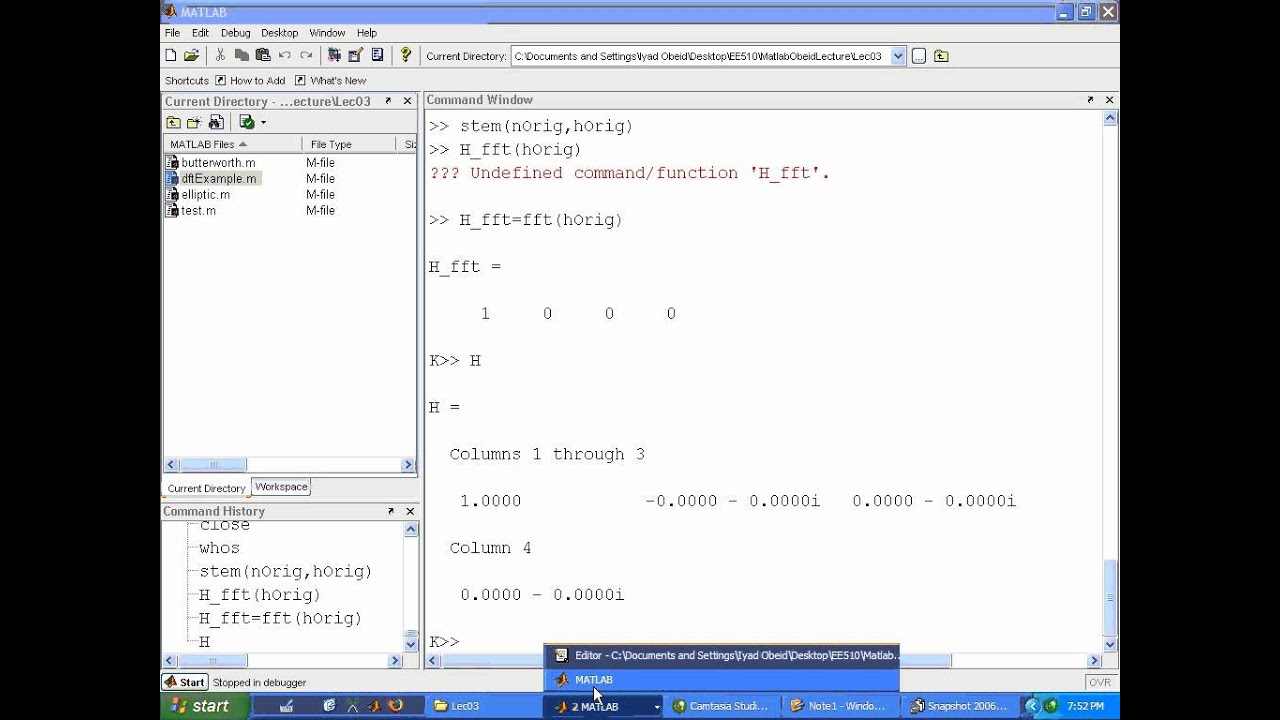
Task: Switch to Note1 window in taskbar
Action: pyautogui.click(x=841, y=706)
